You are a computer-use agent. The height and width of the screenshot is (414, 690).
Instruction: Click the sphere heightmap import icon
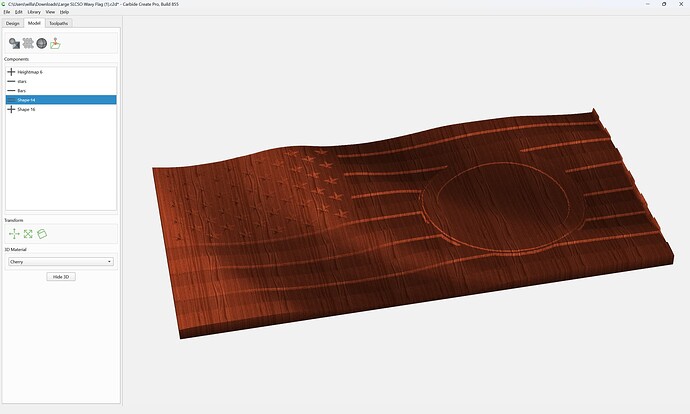[x=42, y=43]
